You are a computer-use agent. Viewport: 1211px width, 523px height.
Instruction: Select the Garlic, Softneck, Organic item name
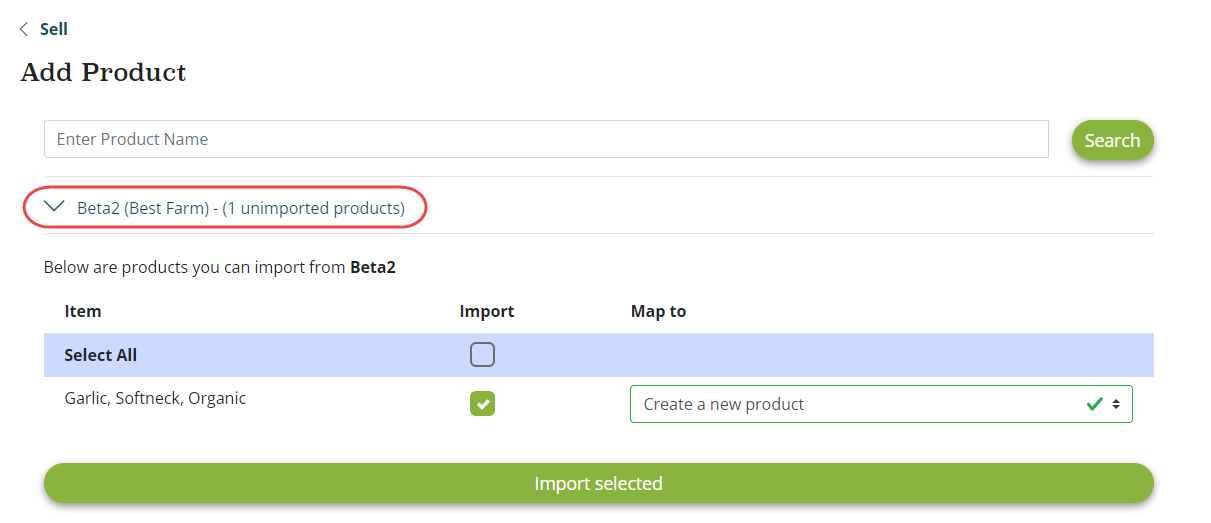coord(155,398)
